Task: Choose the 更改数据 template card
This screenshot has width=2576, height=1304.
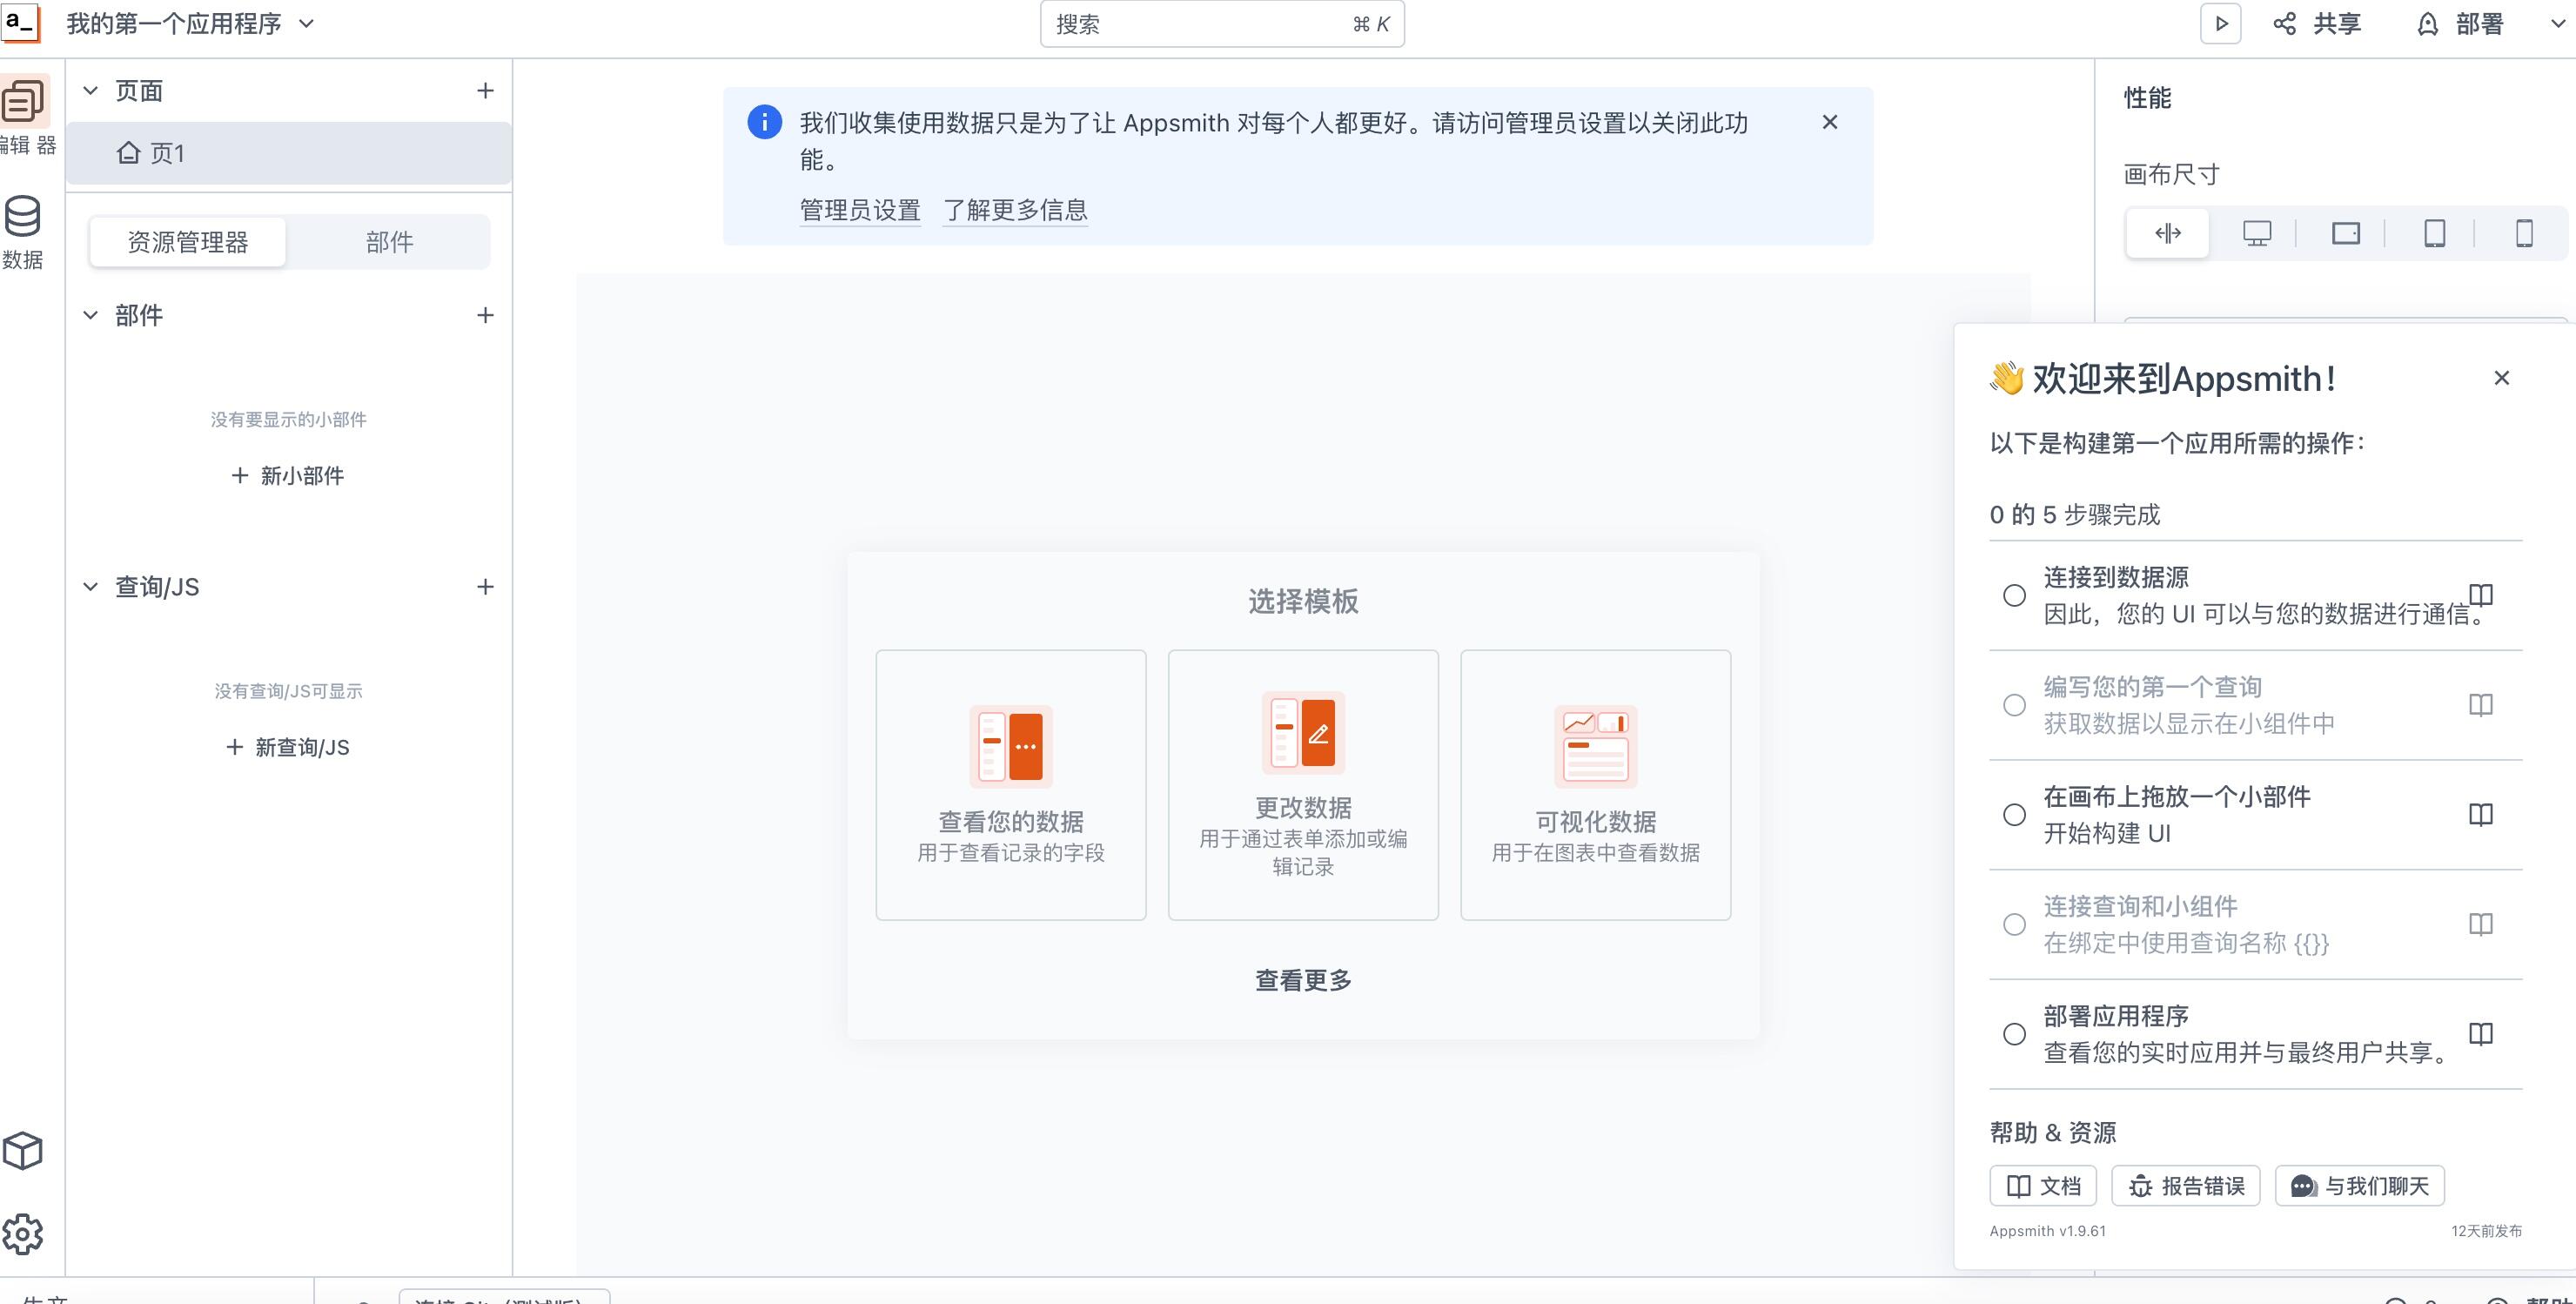Action: (1303, 785)
